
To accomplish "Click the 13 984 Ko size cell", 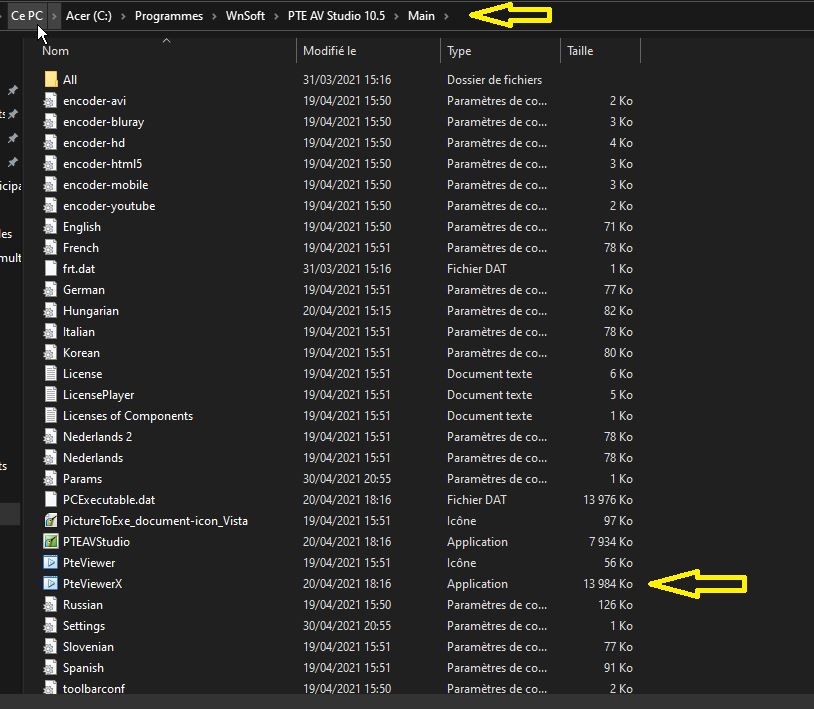I will (608, 584).
